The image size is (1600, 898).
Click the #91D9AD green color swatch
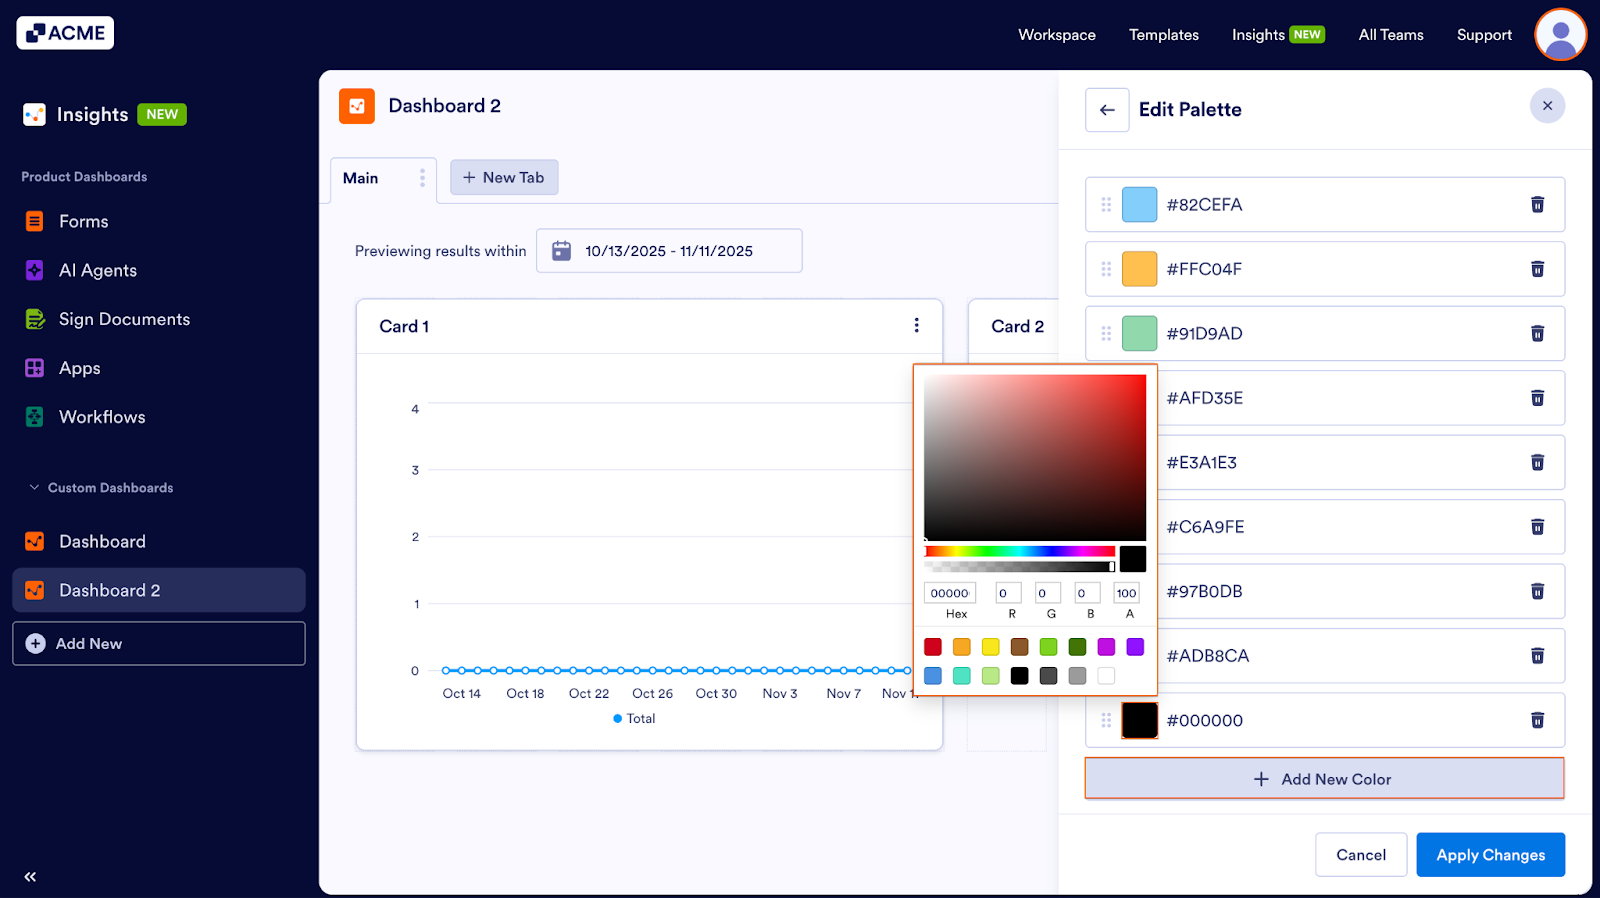click(x=1139, y=333)
